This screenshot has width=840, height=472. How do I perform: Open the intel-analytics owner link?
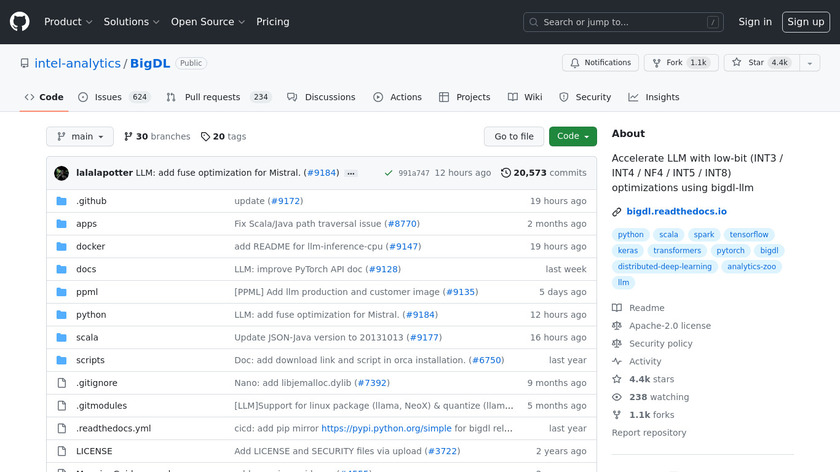pyautogui.click(x=78, y=63)
